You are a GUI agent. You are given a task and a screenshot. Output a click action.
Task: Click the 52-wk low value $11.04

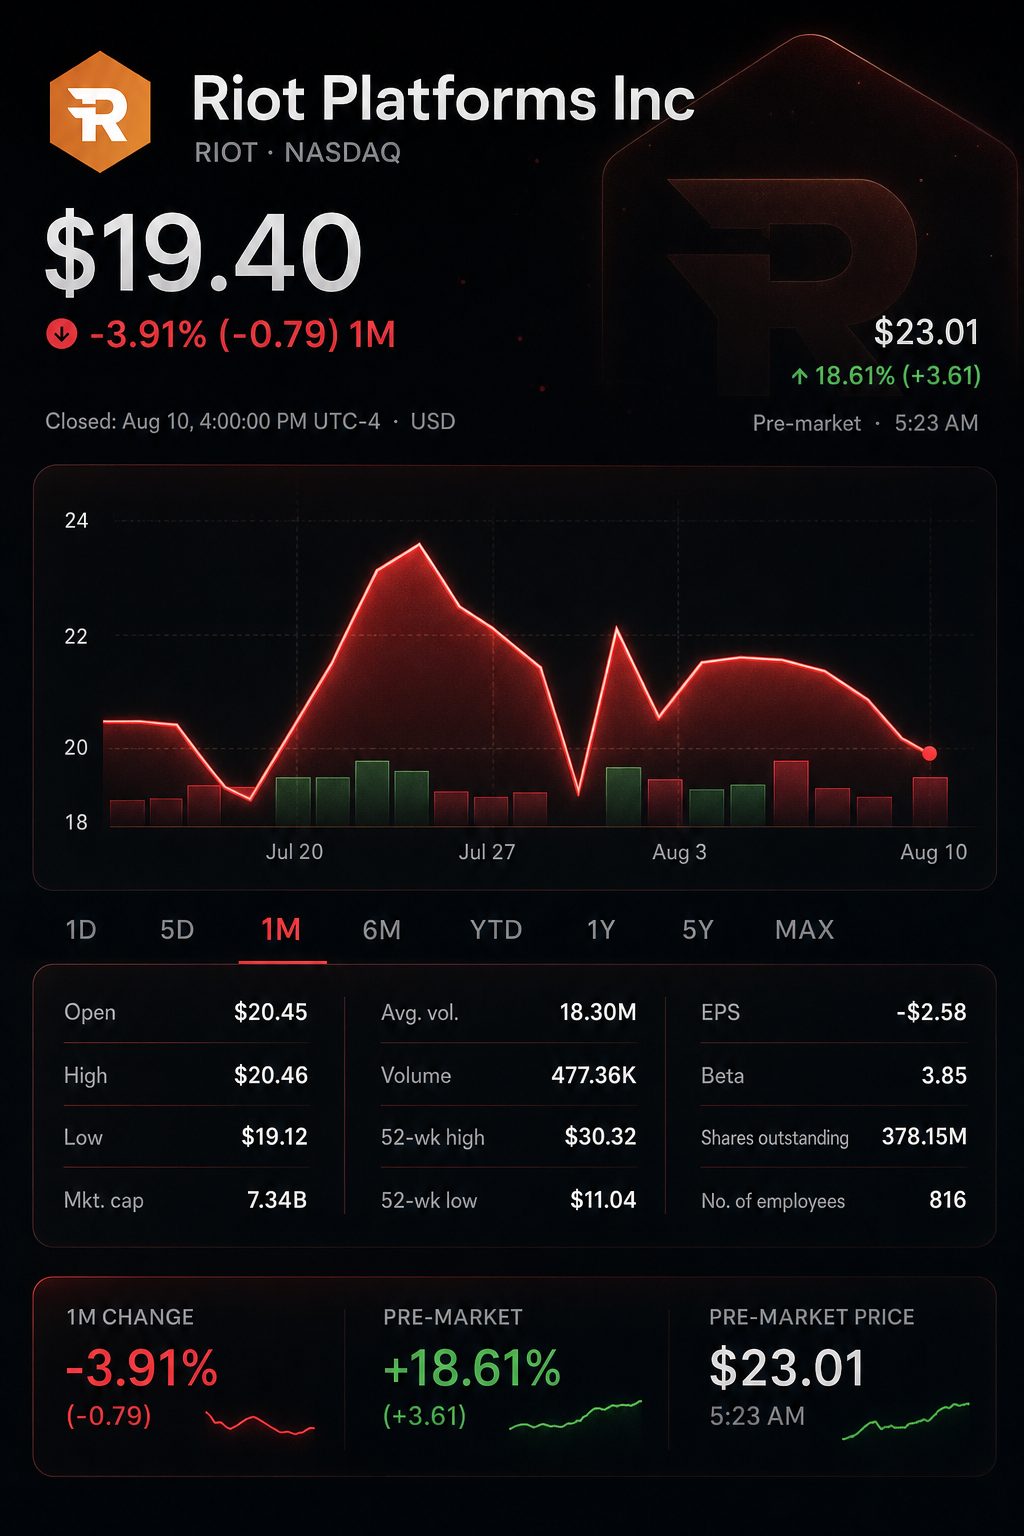click(x=603, y=1200)
